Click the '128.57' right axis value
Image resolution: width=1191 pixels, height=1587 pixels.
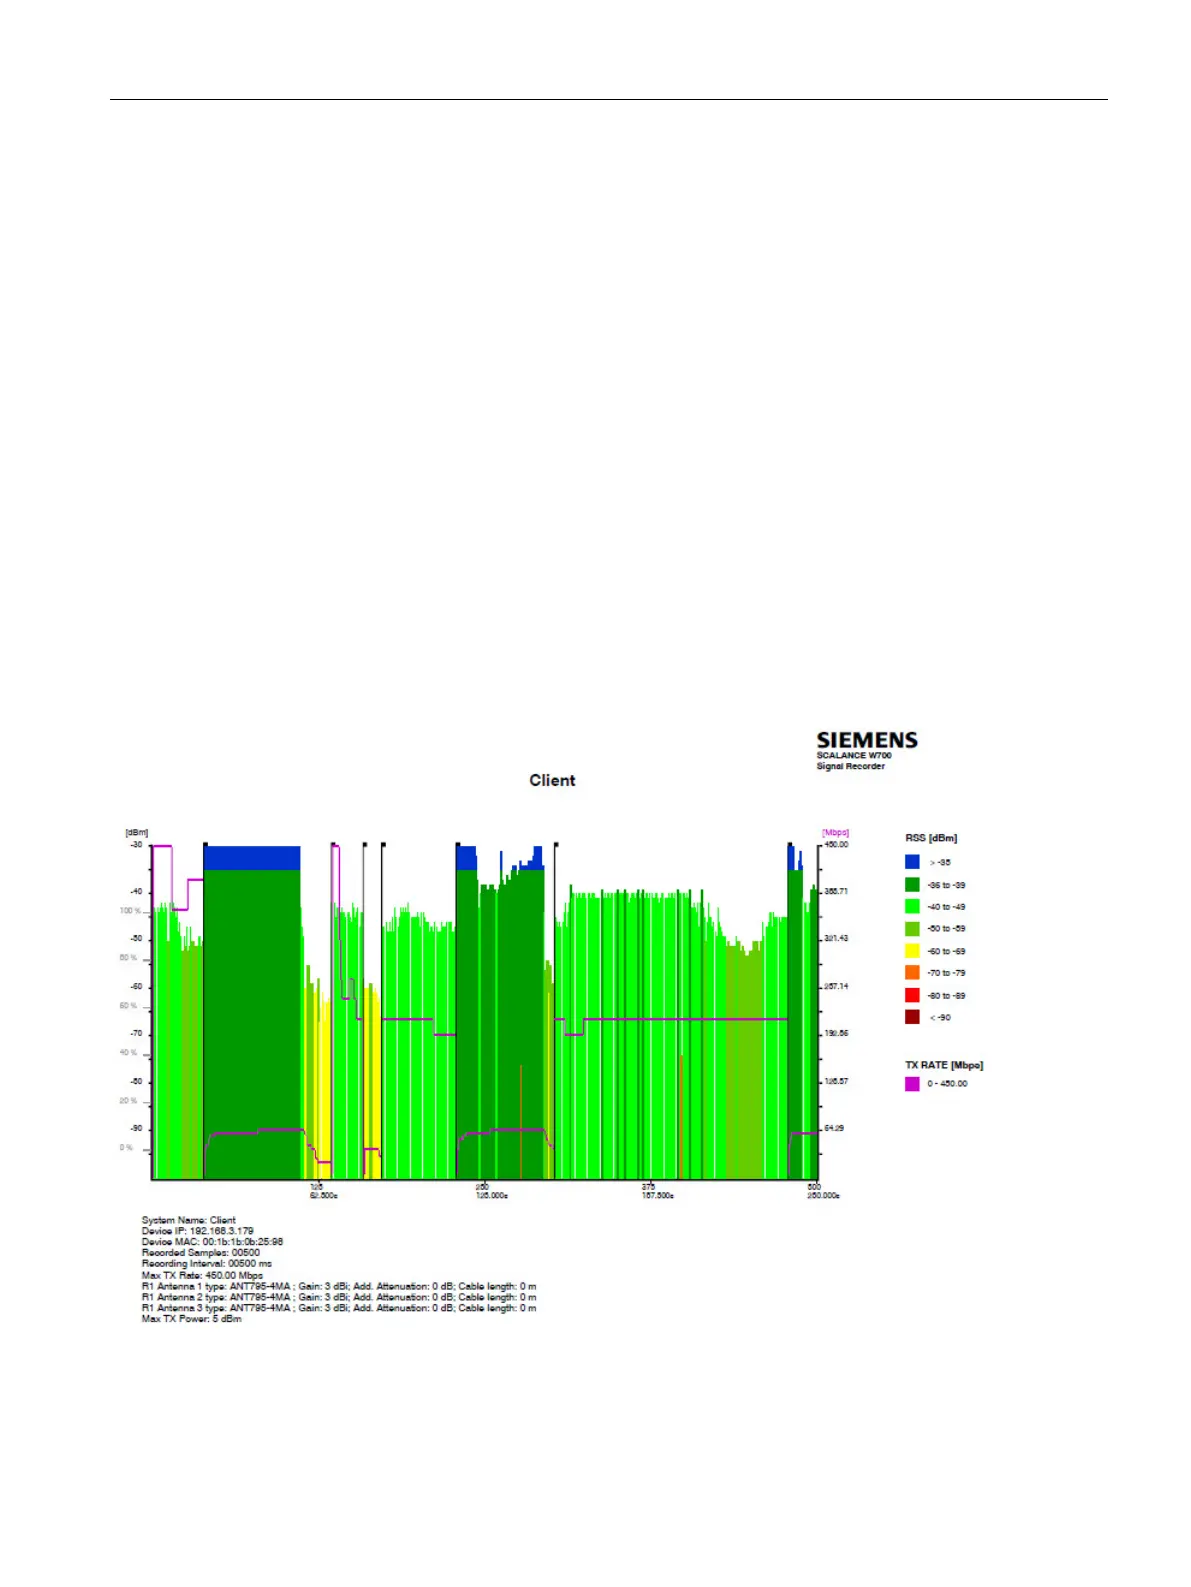pos(836,1082)
